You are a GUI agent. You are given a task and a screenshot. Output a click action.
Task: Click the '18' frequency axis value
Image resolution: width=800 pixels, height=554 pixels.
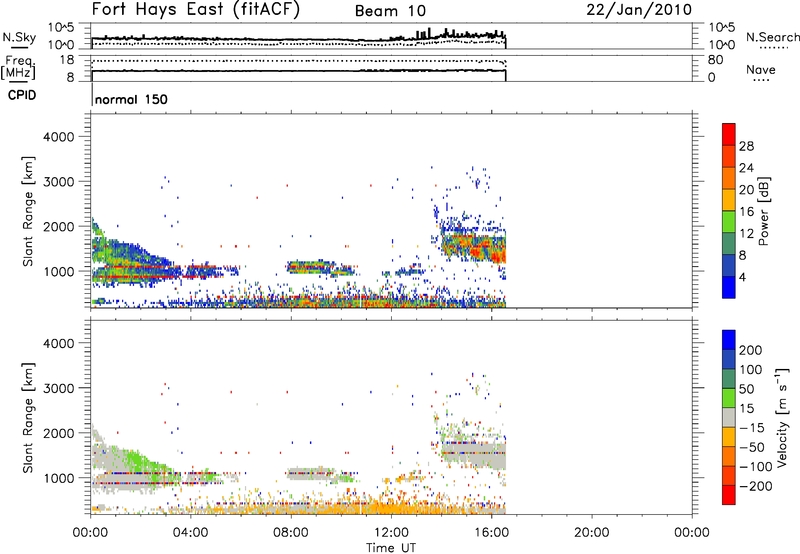click(67, 60)
